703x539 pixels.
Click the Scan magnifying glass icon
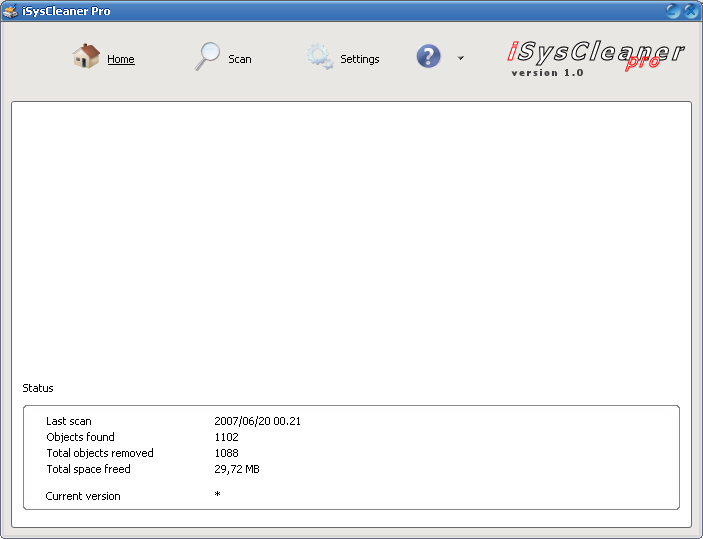[x=207, y=57]
